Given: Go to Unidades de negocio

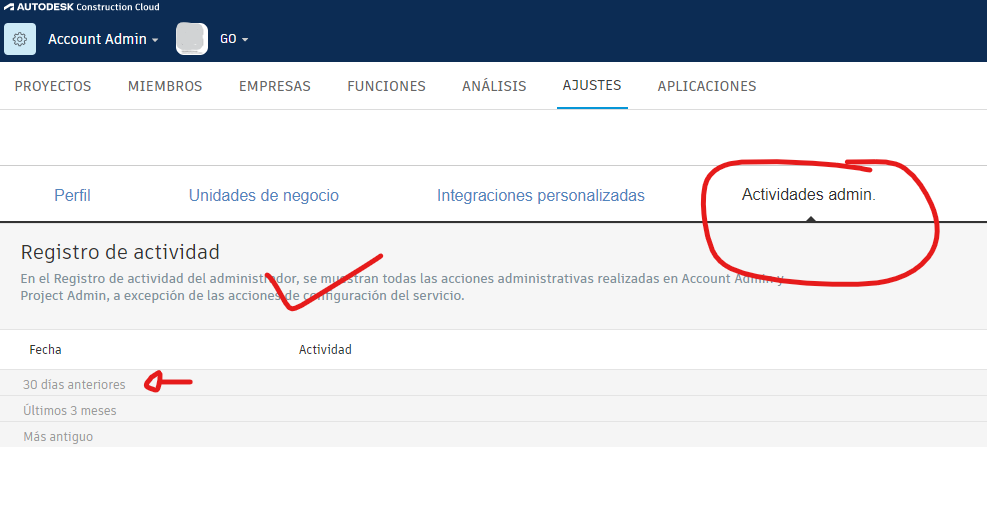Looking at the screenshot, I should pos(264,195).
